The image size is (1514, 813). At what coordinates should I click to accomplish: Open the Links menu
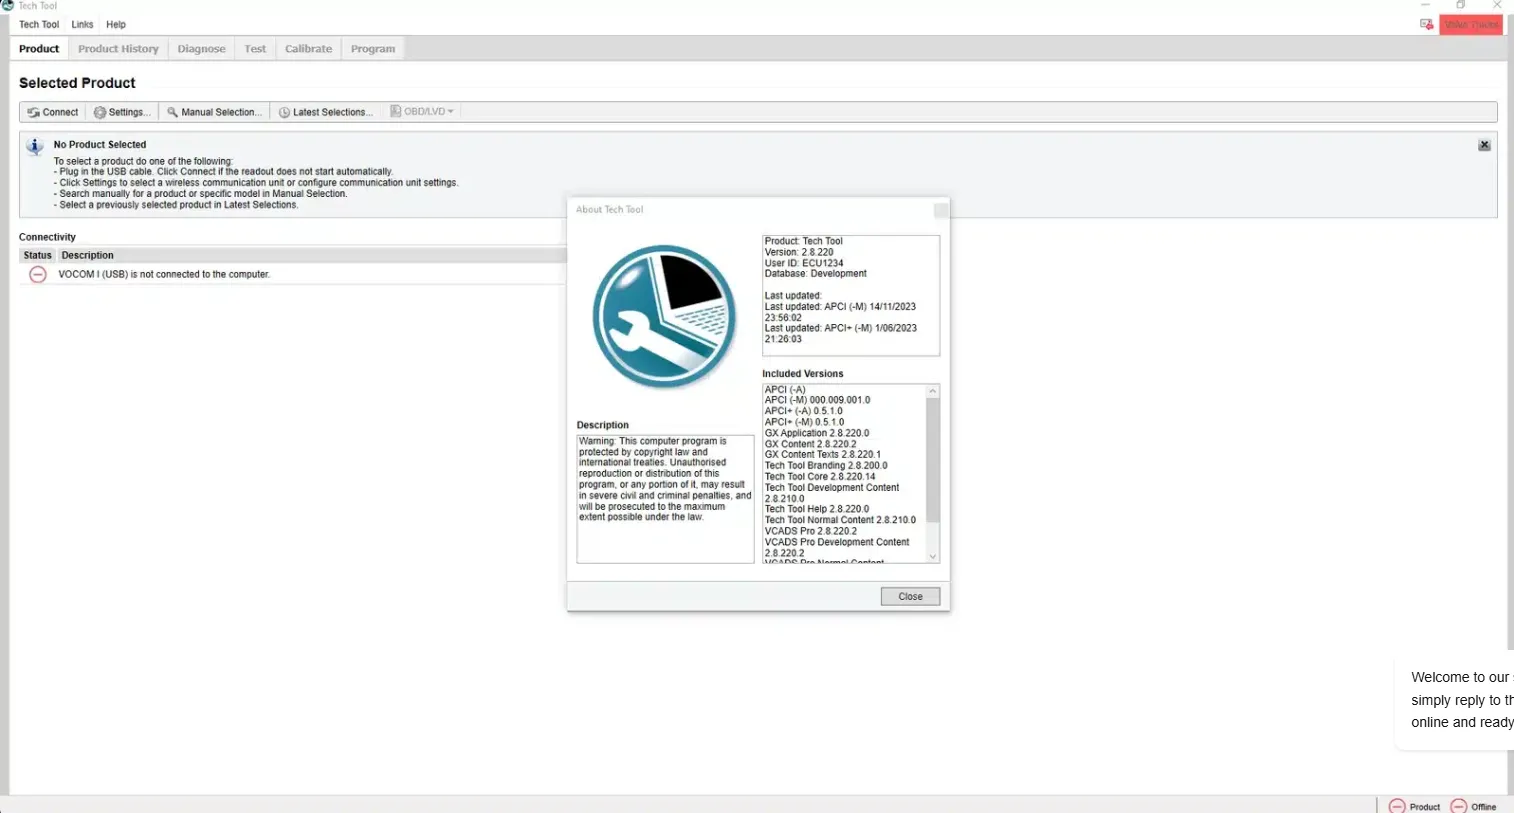(82, 24)
